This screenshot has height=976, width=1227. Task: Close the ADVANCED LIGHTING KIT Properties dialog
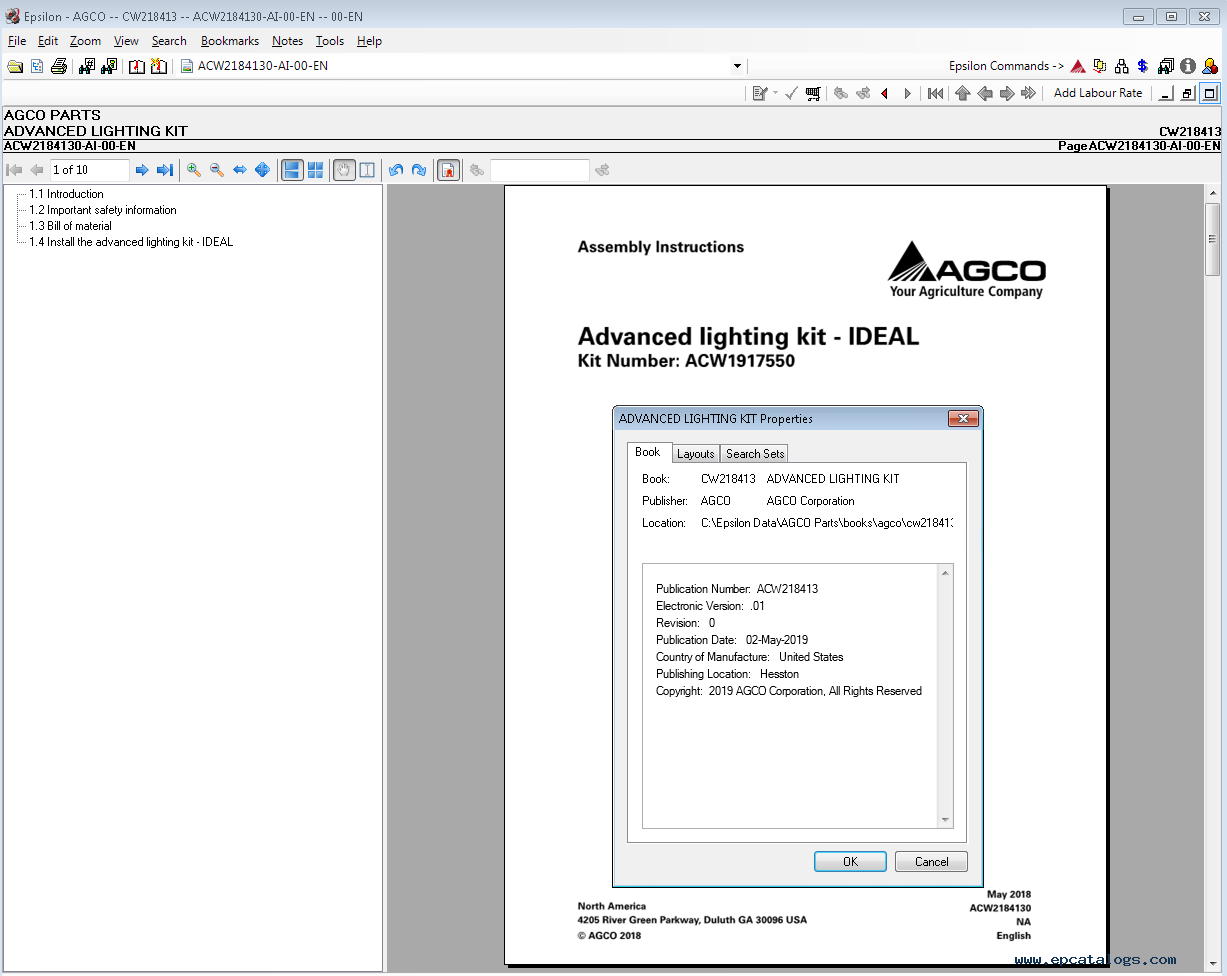pos(962,418)
